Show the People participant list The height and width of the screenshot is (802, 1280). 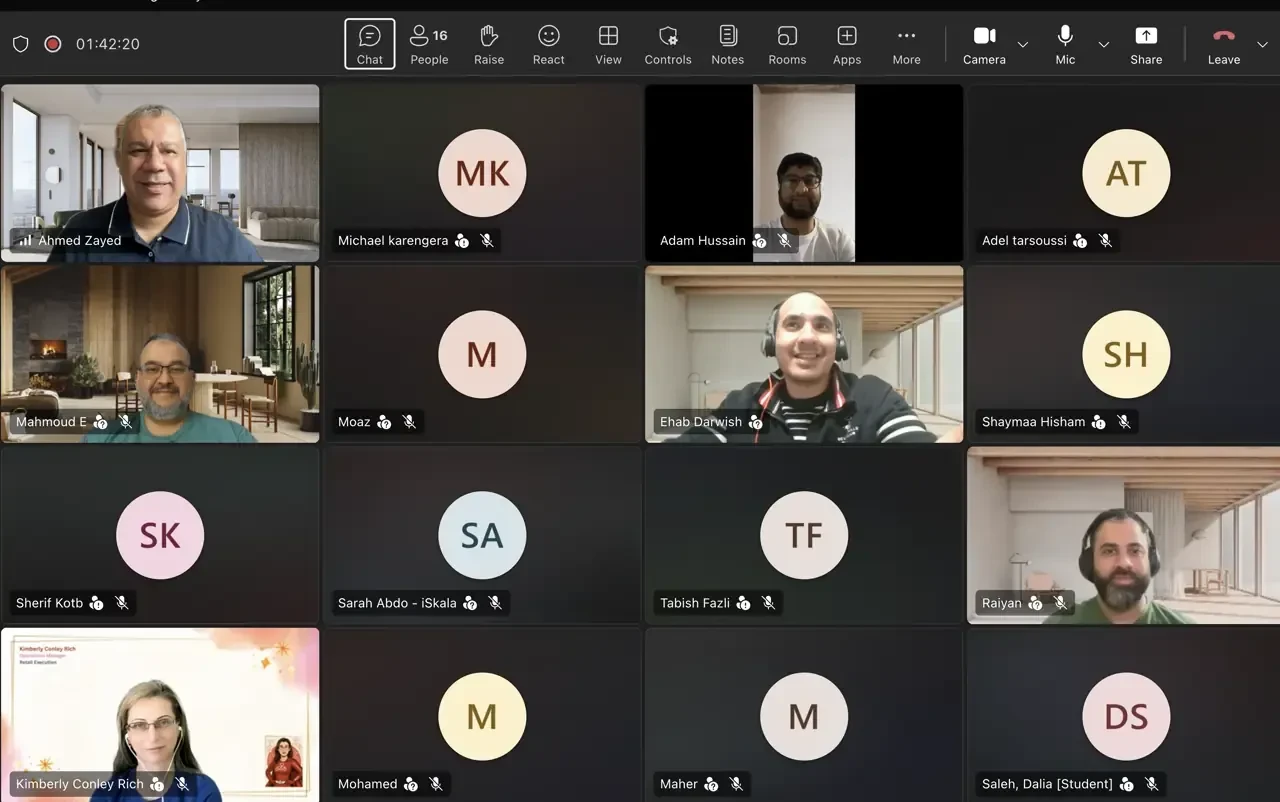point(429,44)
